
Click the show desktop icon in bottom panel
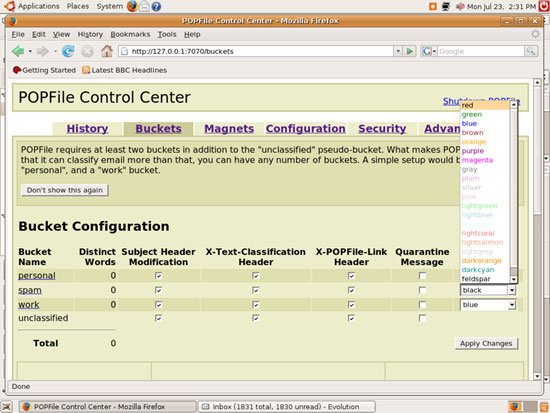point(7,407)
